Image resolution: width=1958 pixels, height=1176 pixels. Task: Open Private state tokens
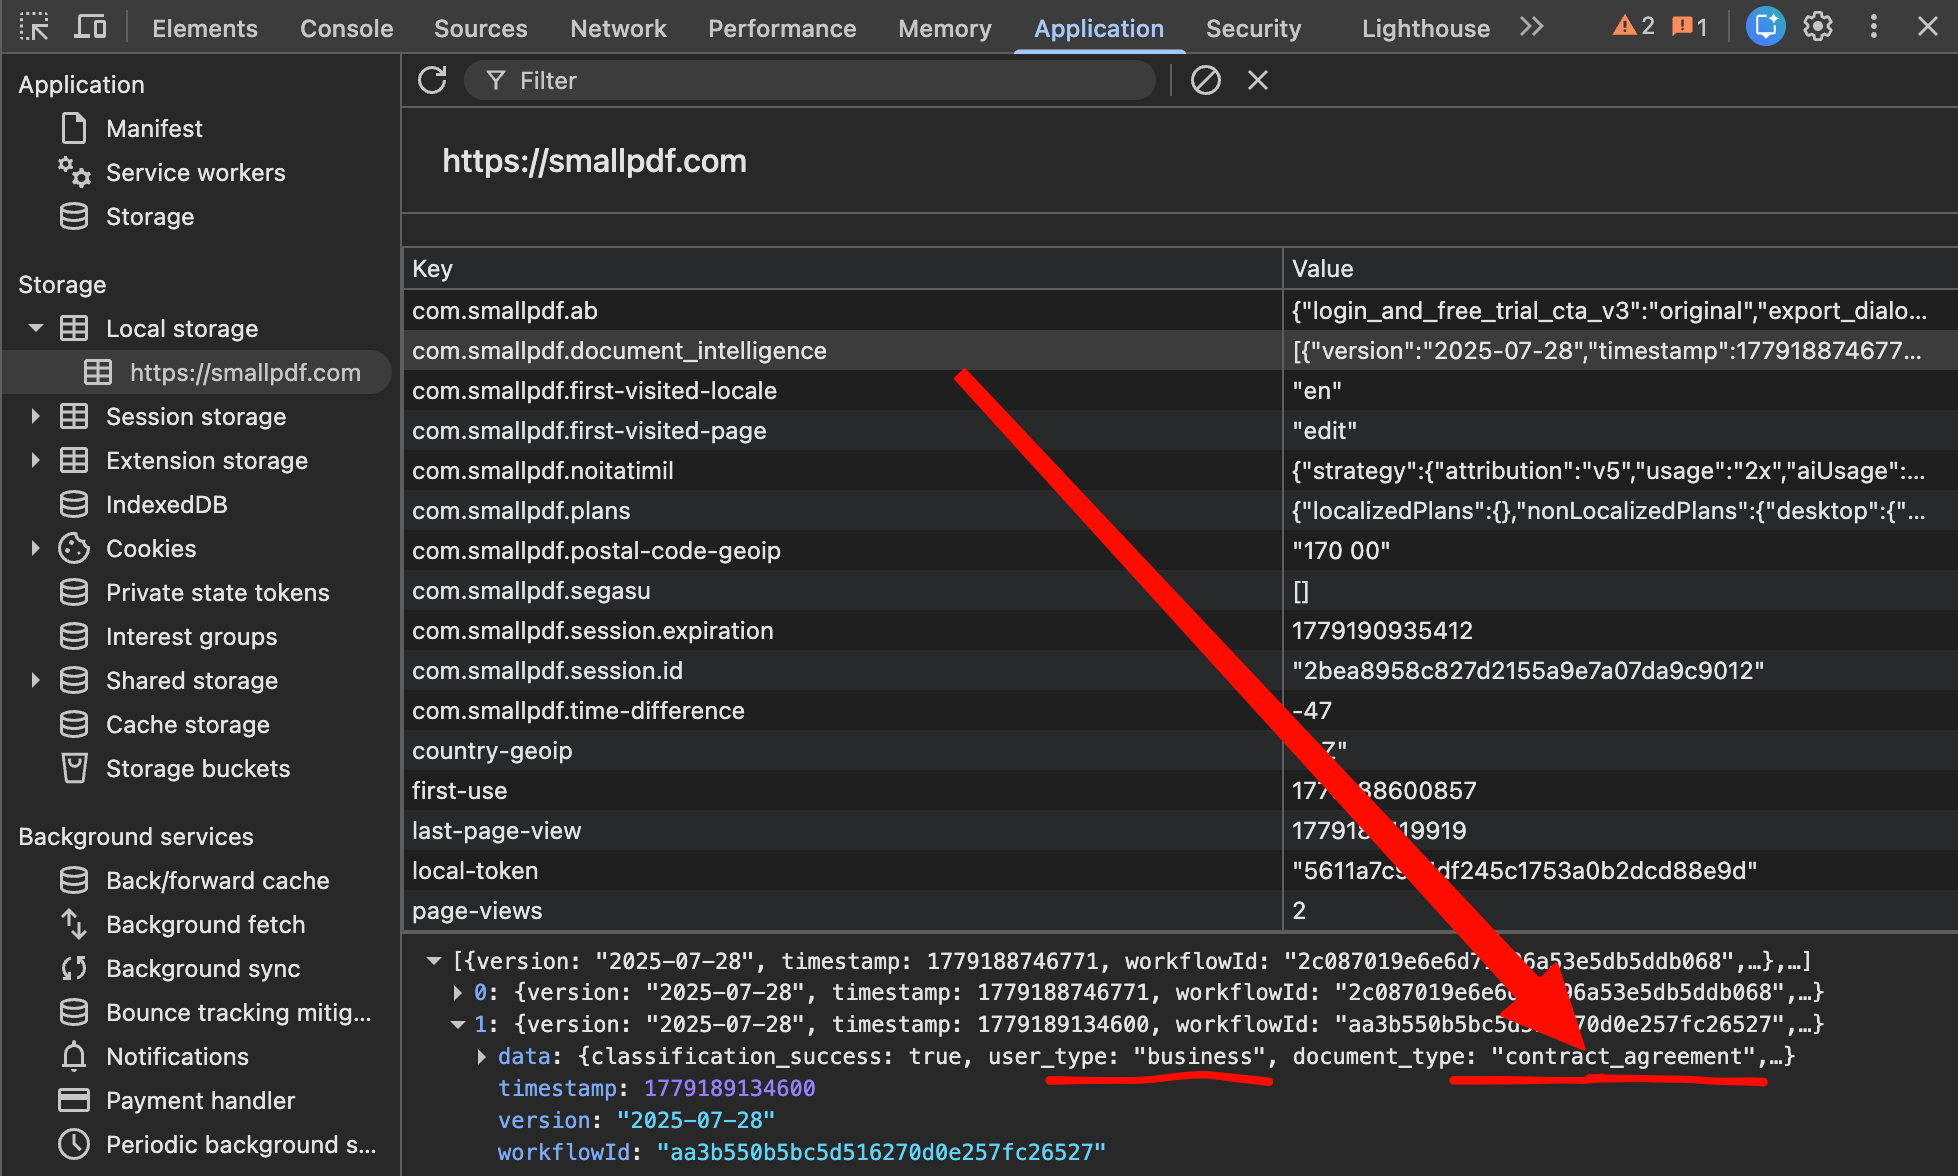coord(217,593)
